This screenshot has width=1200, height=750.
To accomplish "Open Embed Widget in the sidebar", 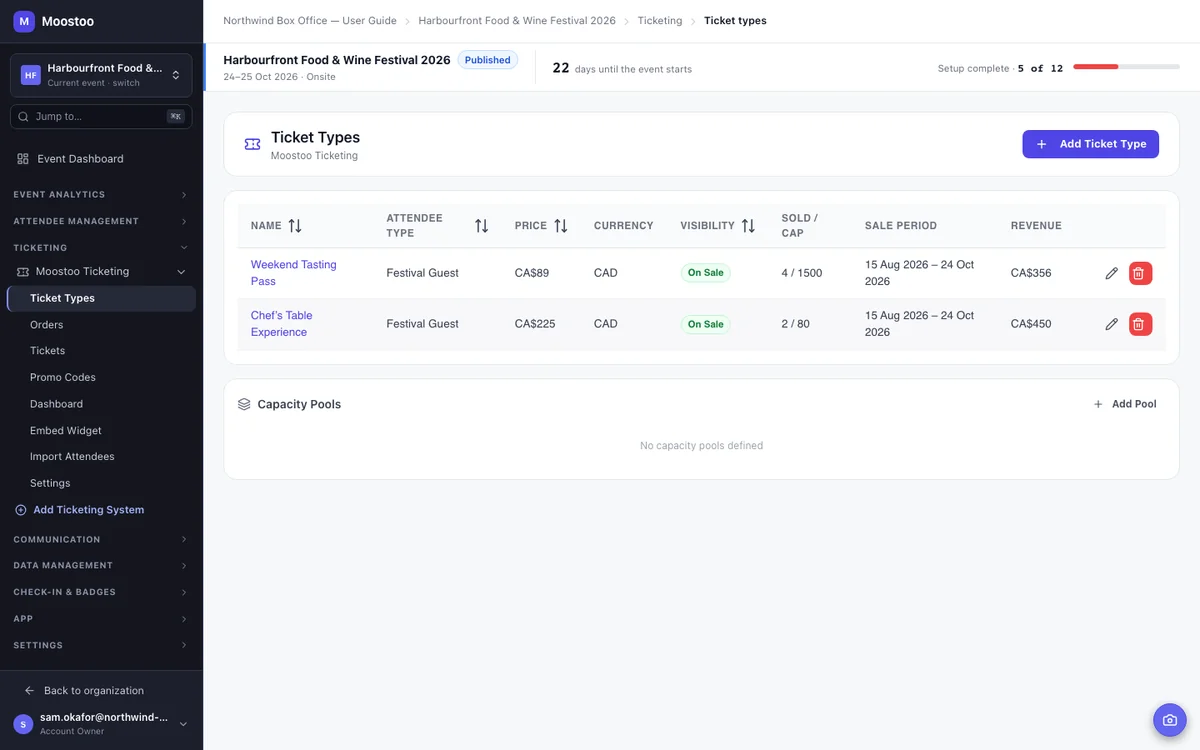I will (x=101, y=431).
